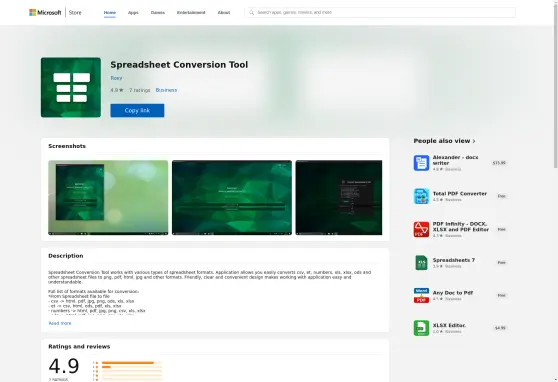Click the search magnifier icon
The image size is (558, 382).
[252, 12]
